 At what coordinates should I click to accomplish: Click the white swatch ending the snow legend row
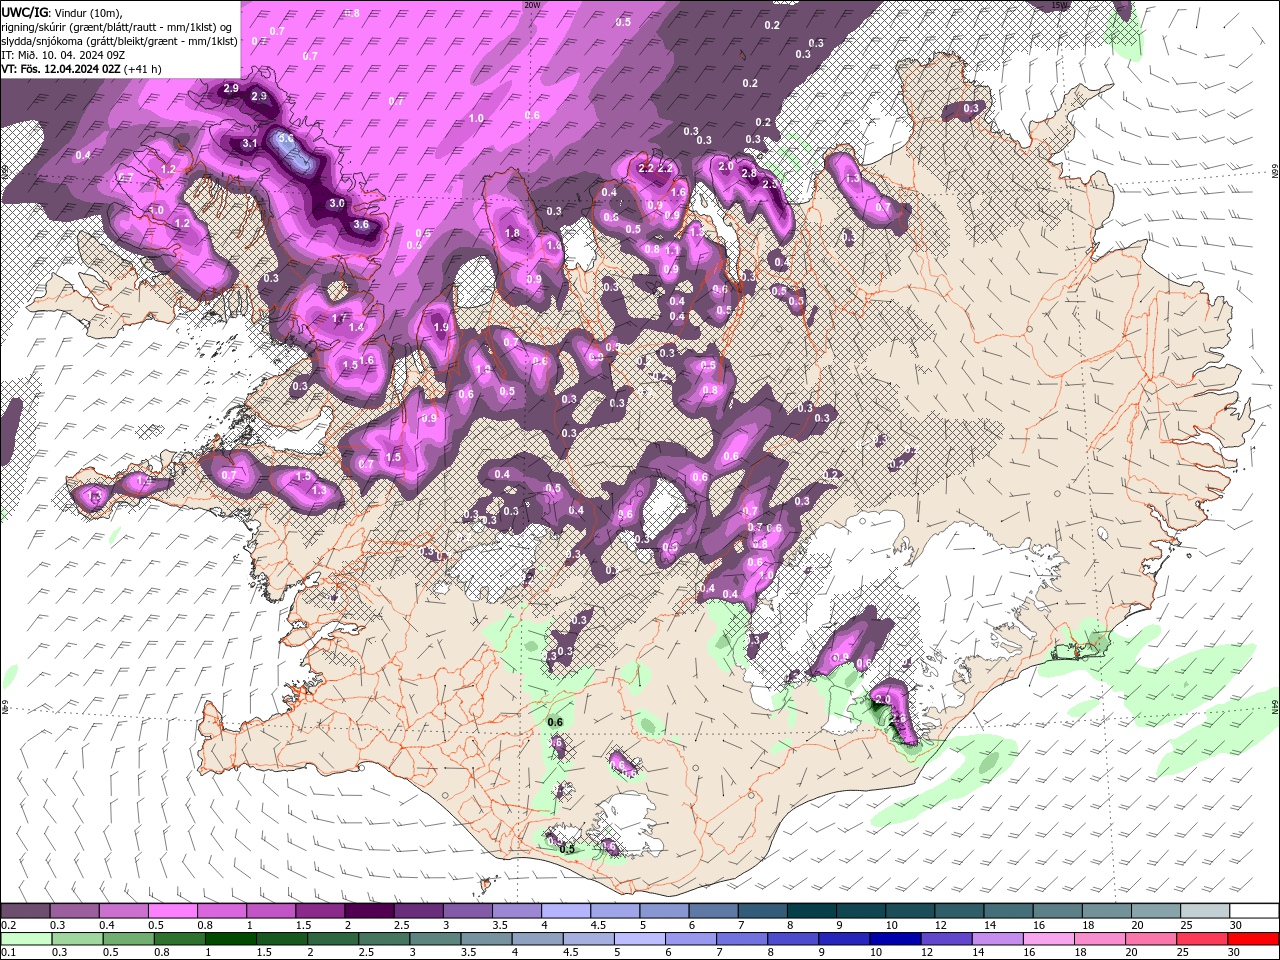pyautogui.click(x=1254, y=911)
